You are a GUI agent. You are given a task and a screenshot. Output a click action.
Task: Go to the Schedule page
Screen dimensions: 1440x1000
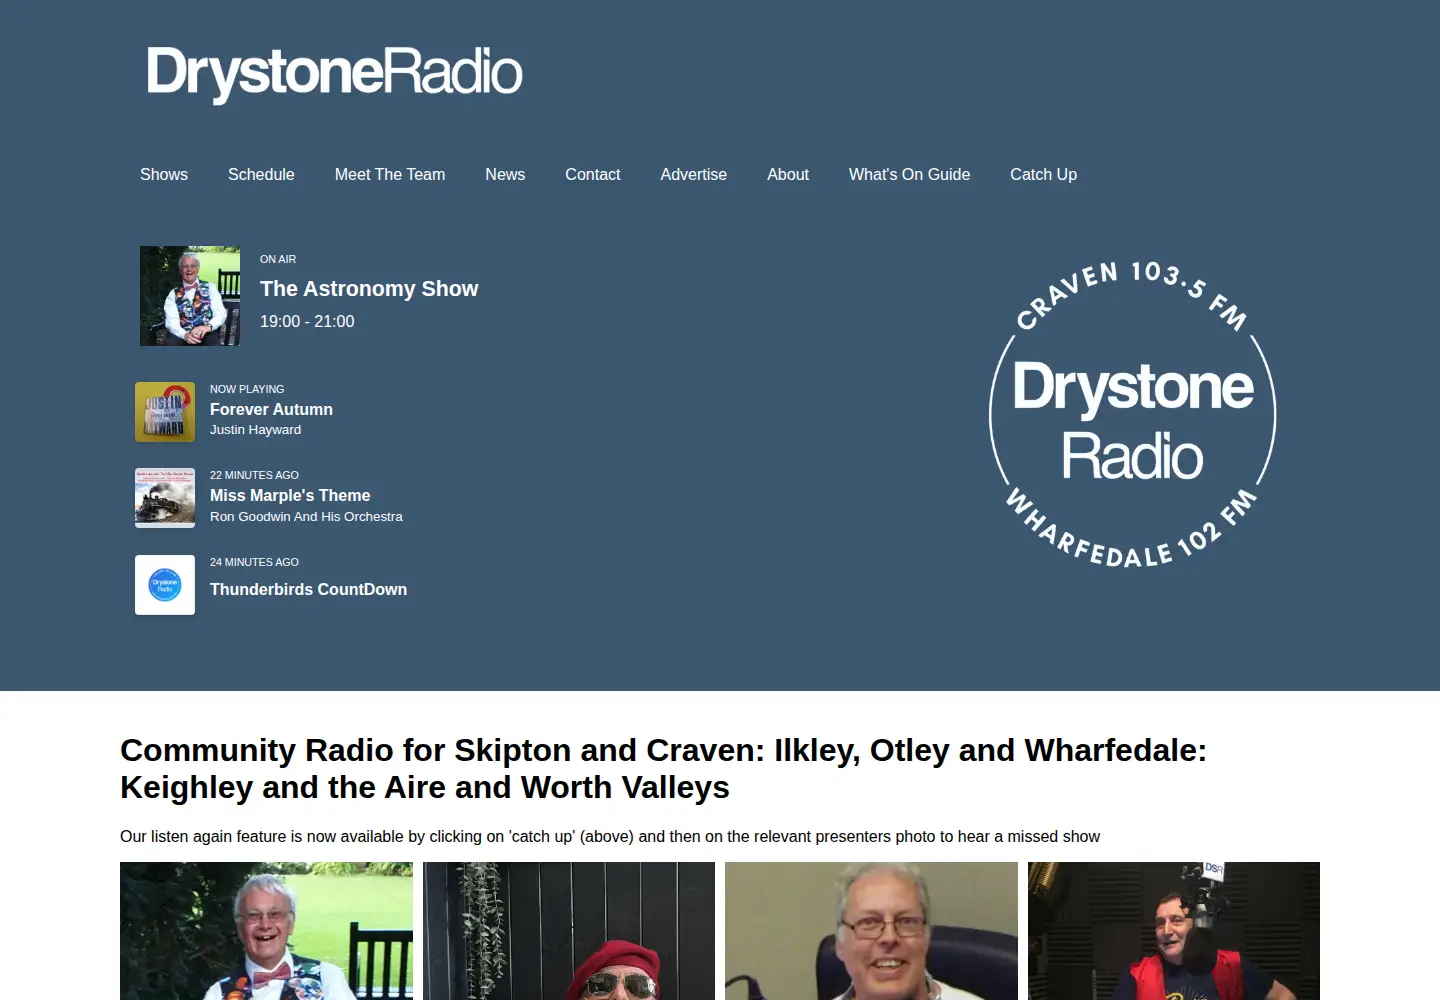[261, 174]
